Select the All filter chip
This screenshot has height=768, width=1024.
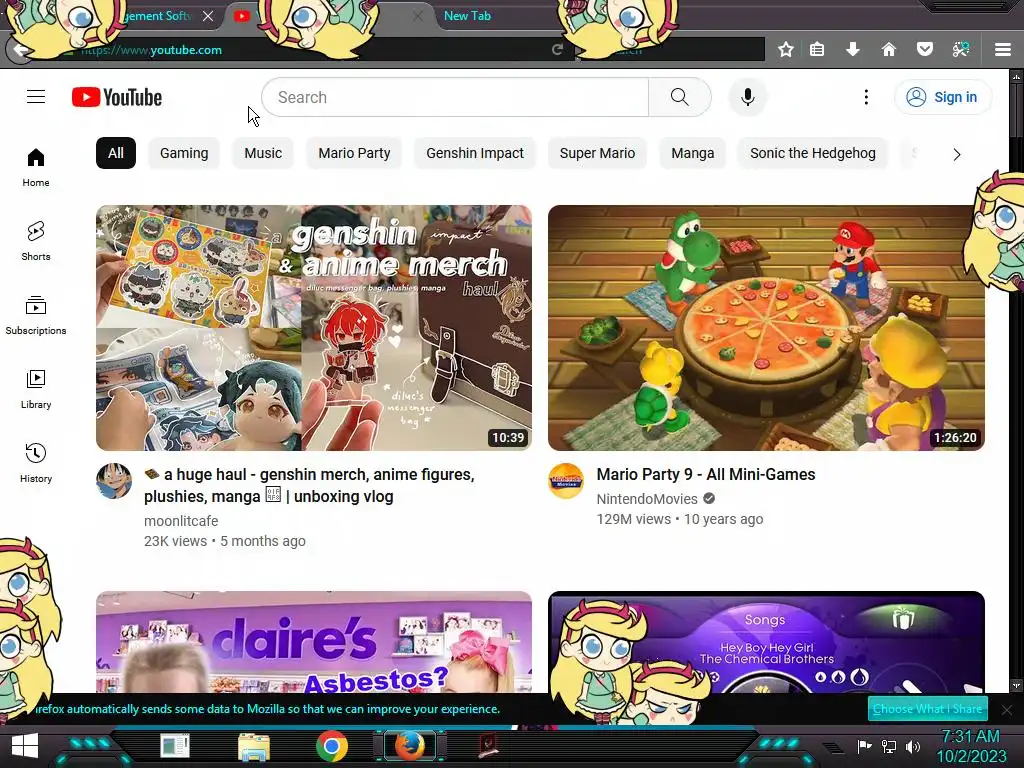(116, 153)
